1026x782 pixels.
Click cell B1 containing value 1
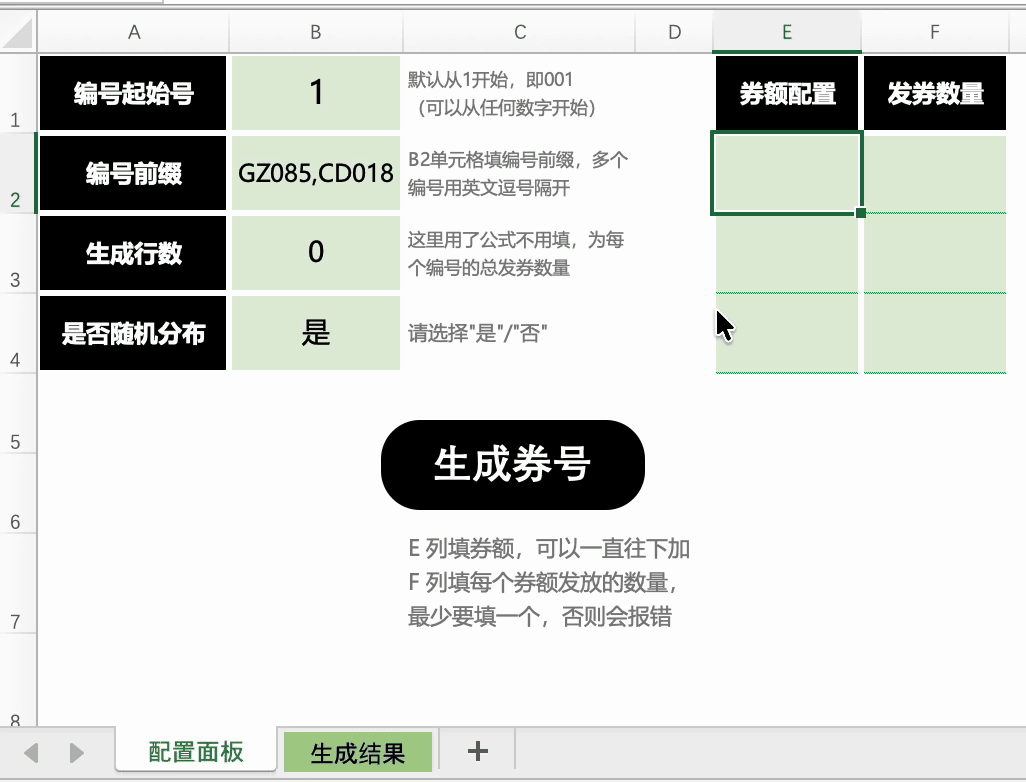click(x=316, y=92)
